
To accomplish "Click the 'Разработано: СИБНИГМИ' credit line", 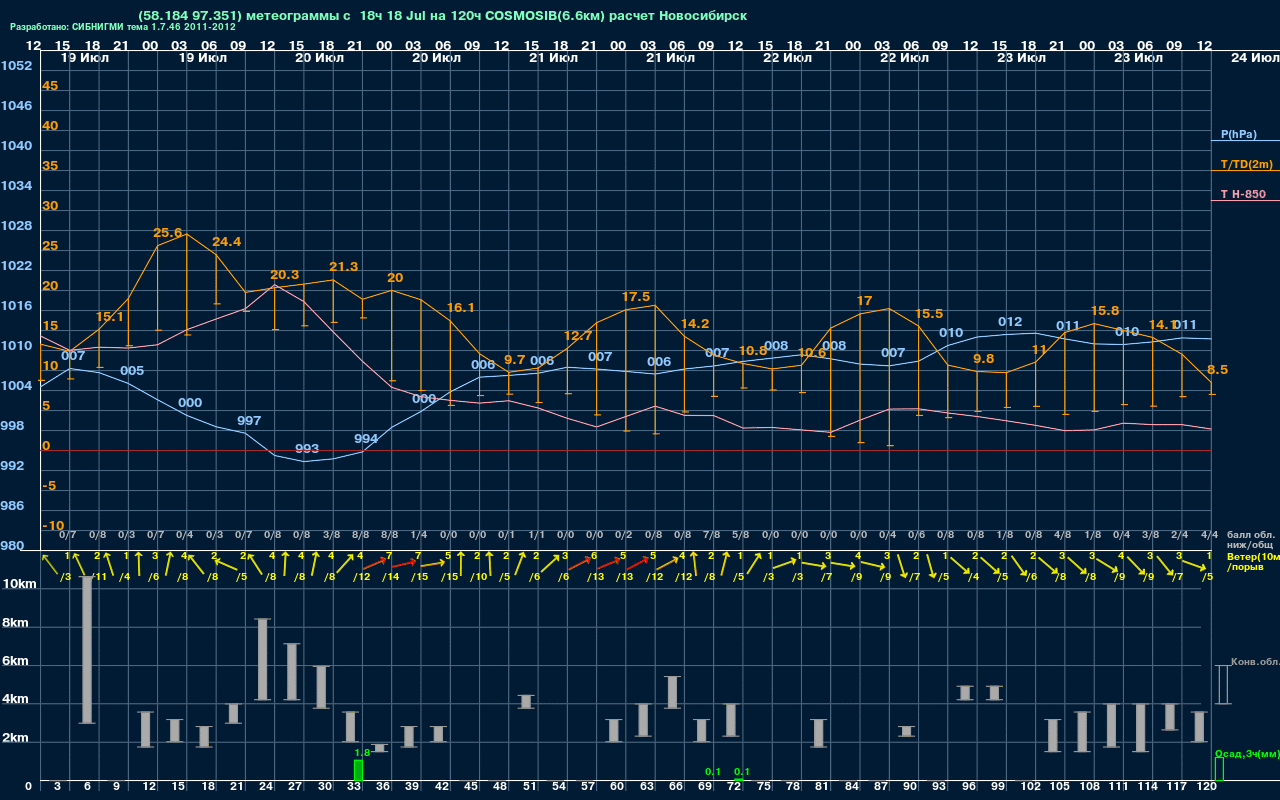I will [x=123, y=27].
